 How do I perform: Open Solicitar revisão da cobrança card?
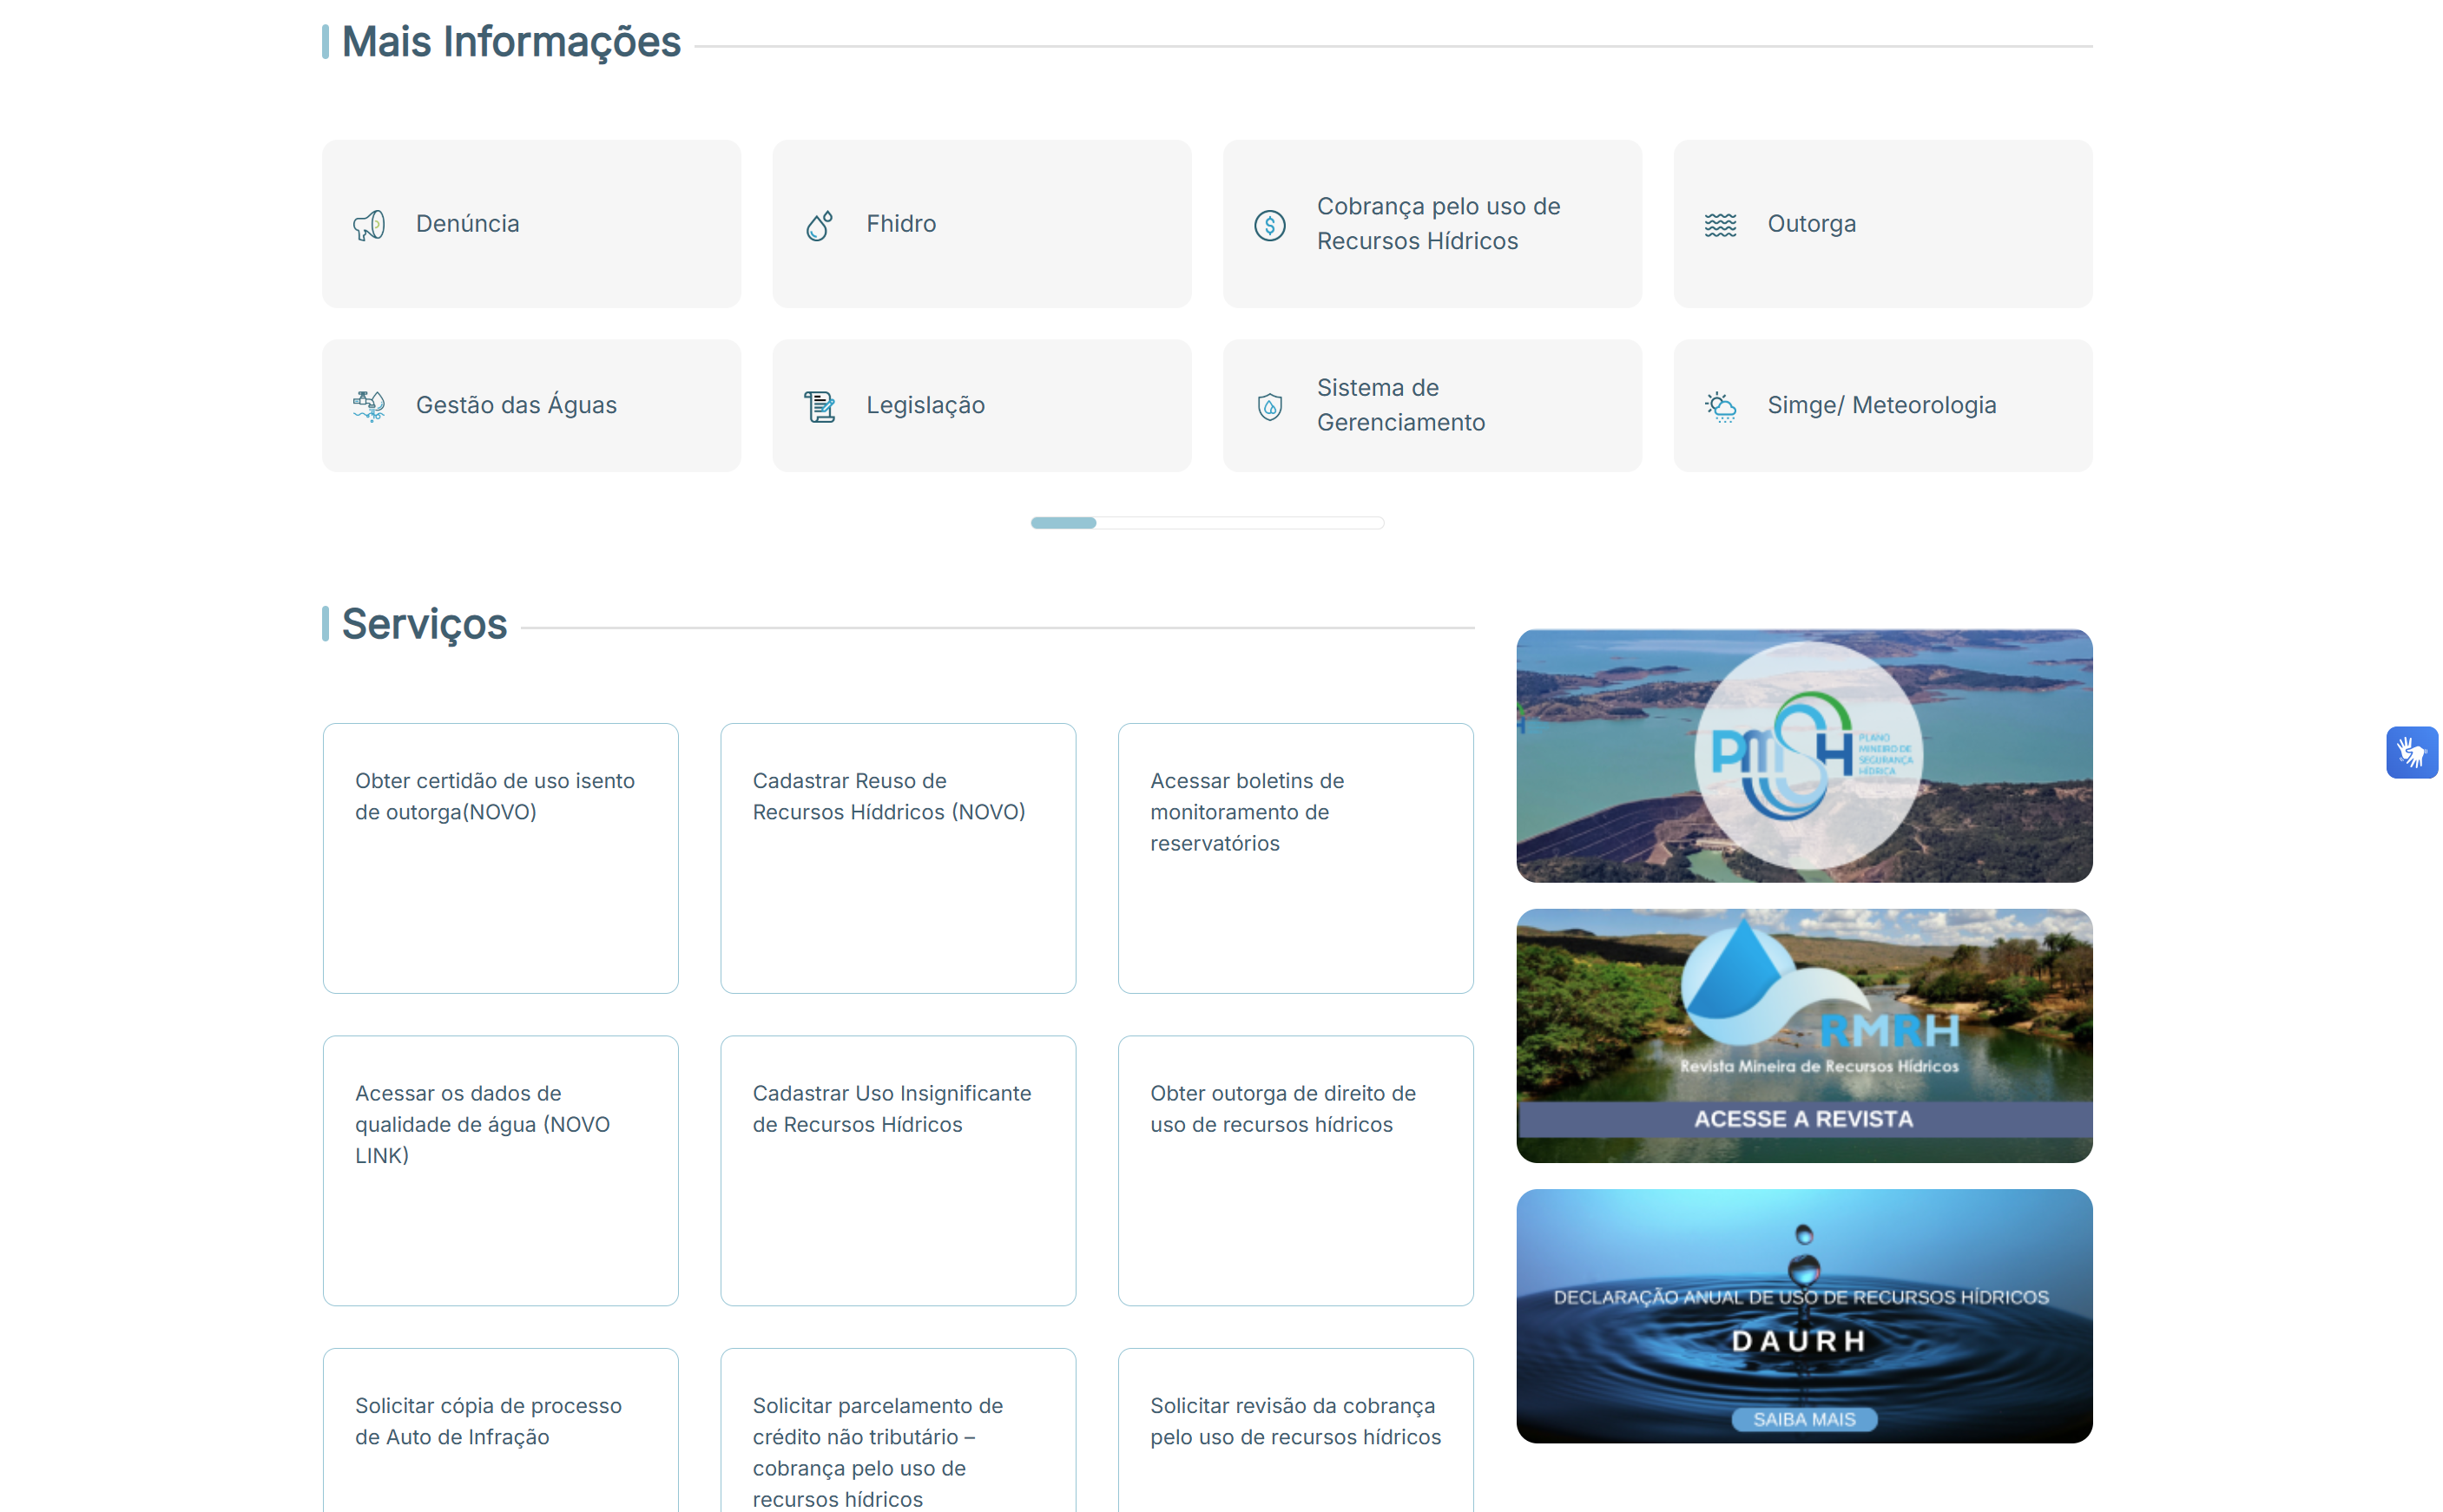[x=1295, y=1431]
